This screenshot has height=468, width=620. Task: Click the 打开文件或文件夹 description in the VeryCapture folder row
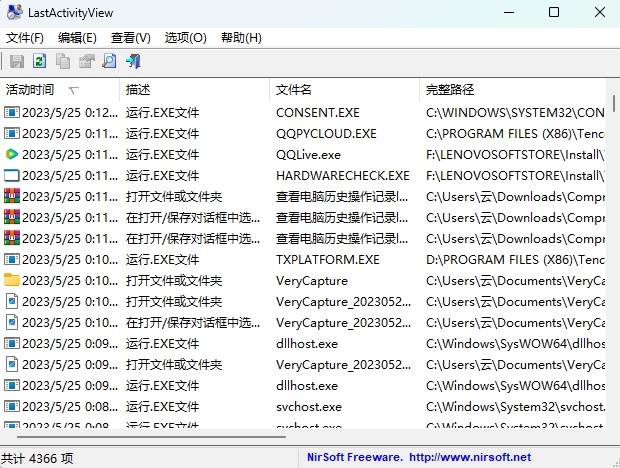pyautogui.click(x=174, y=281)
